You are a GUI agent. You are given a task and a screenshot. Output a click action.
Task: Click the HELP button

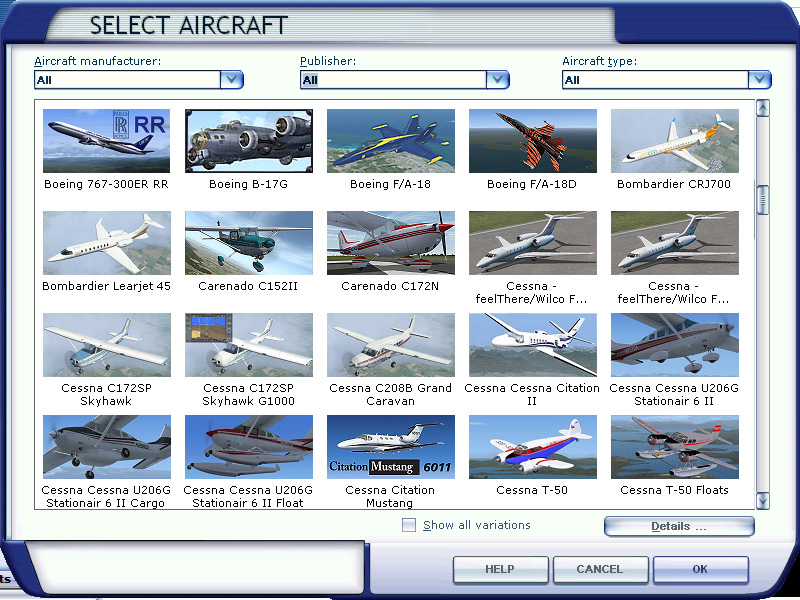pyautogui.click(x=500, y=569)
